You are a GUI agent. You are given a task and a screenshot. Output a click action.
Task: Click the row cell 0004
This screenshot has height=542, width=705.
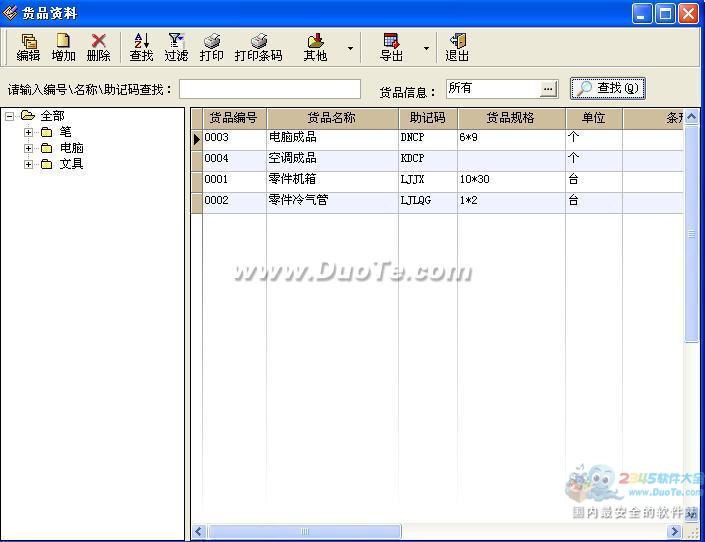click(x=234, y=159)
